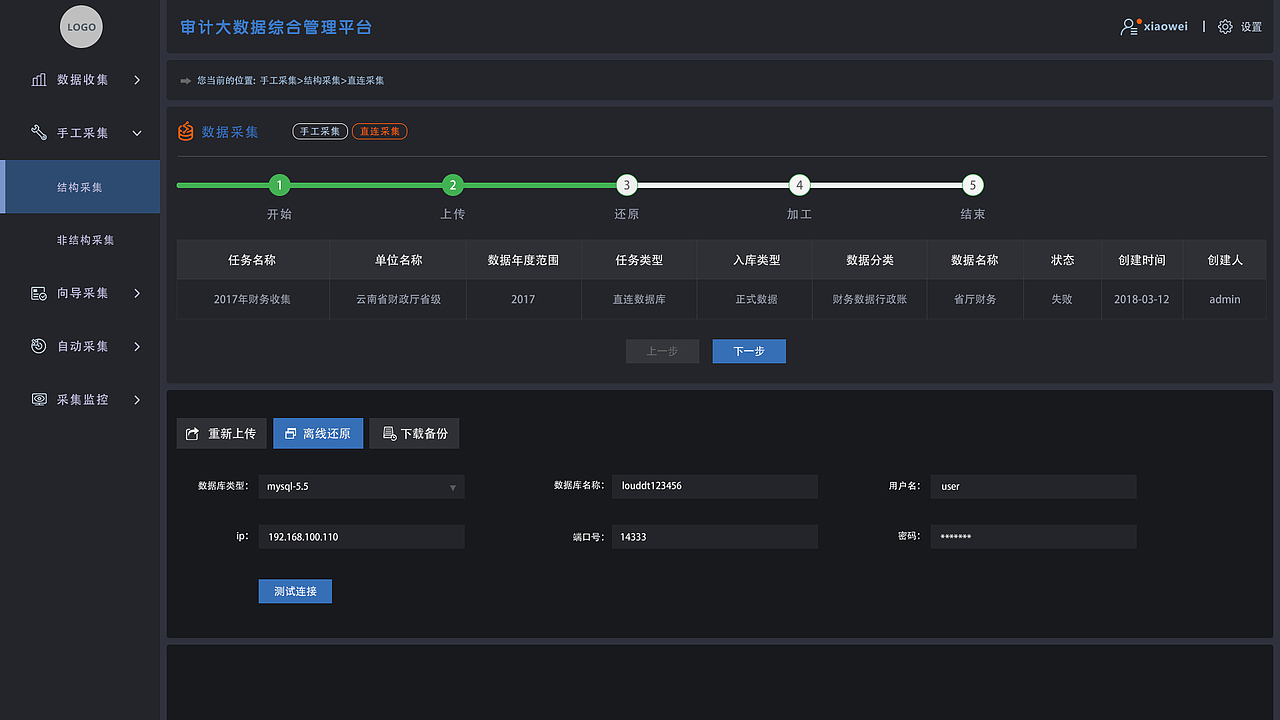
Task: Open the 数据库类型 mysql-5.5 dropdown
Action: click(361, 487)
